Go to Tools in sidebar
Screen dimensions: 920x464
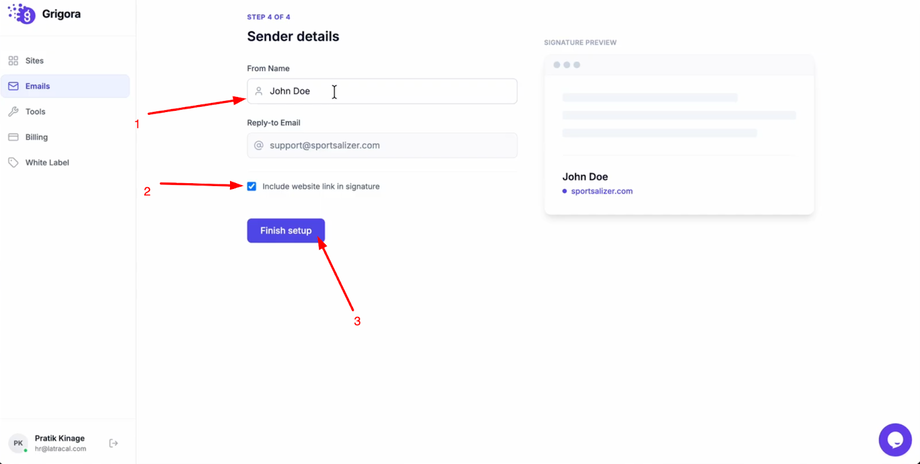pyautogui.click(x=35, y=112)
